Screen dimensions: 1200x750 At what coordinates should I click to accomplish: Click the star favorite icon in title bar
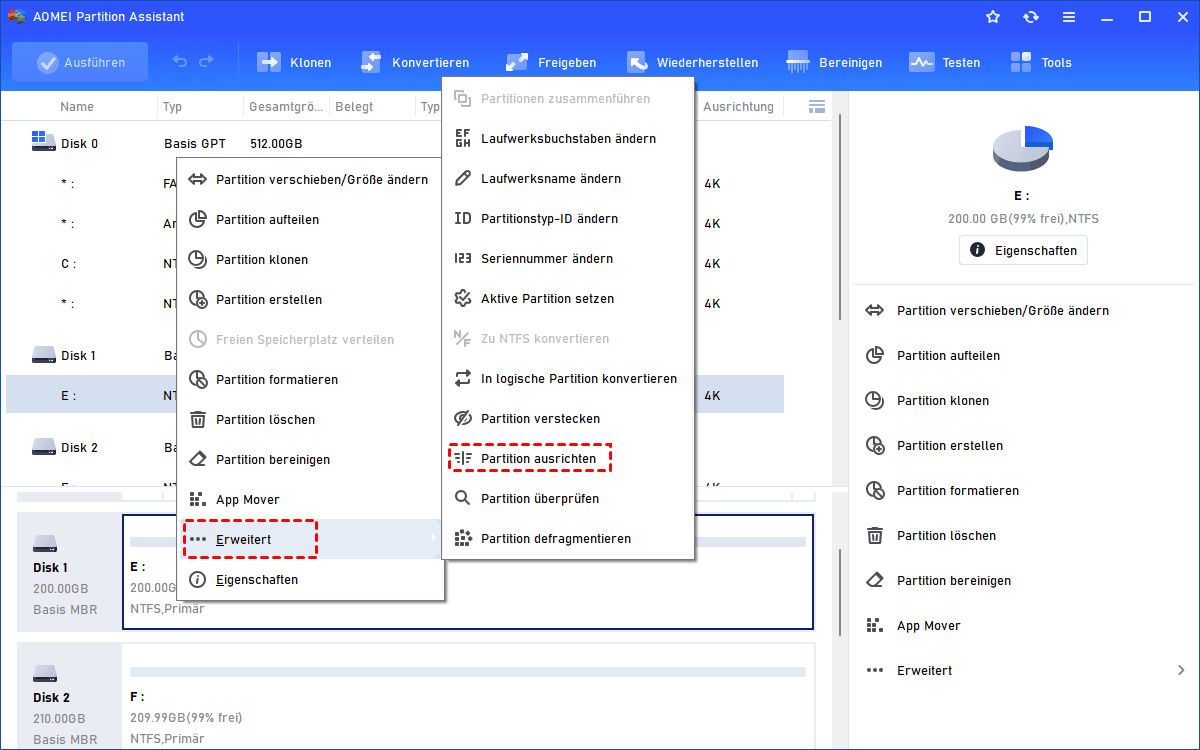pyautogui.click(x=993, y=17)
